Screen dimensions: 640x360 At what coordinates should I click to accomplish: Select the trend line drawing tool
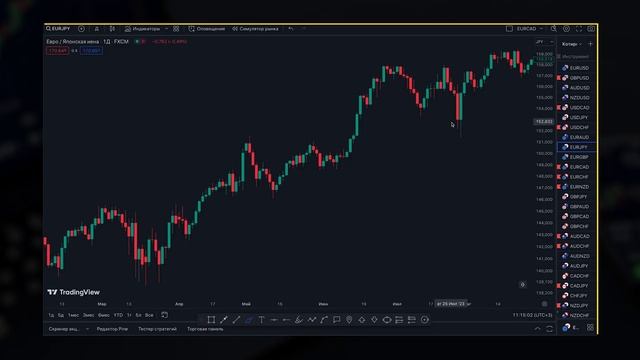(x=236, y=320)
